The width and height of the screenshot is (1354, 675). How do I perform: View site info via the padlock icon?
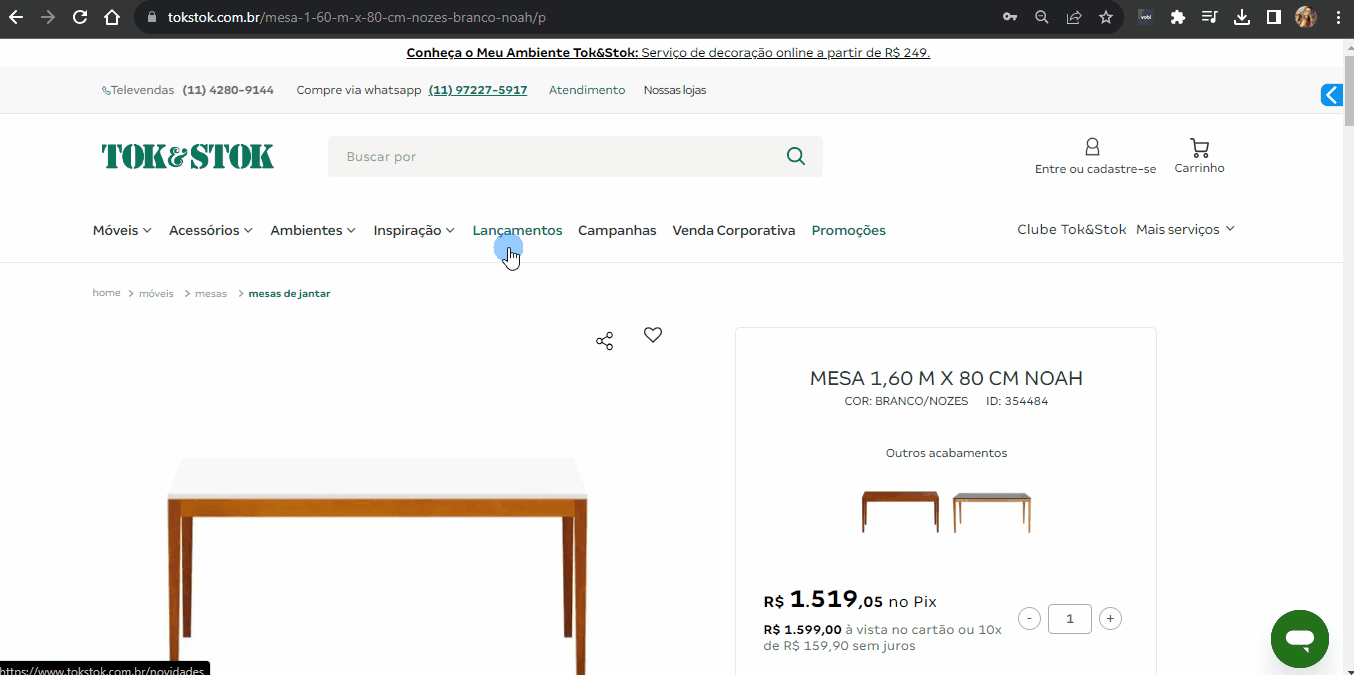[x=152, y=17]
